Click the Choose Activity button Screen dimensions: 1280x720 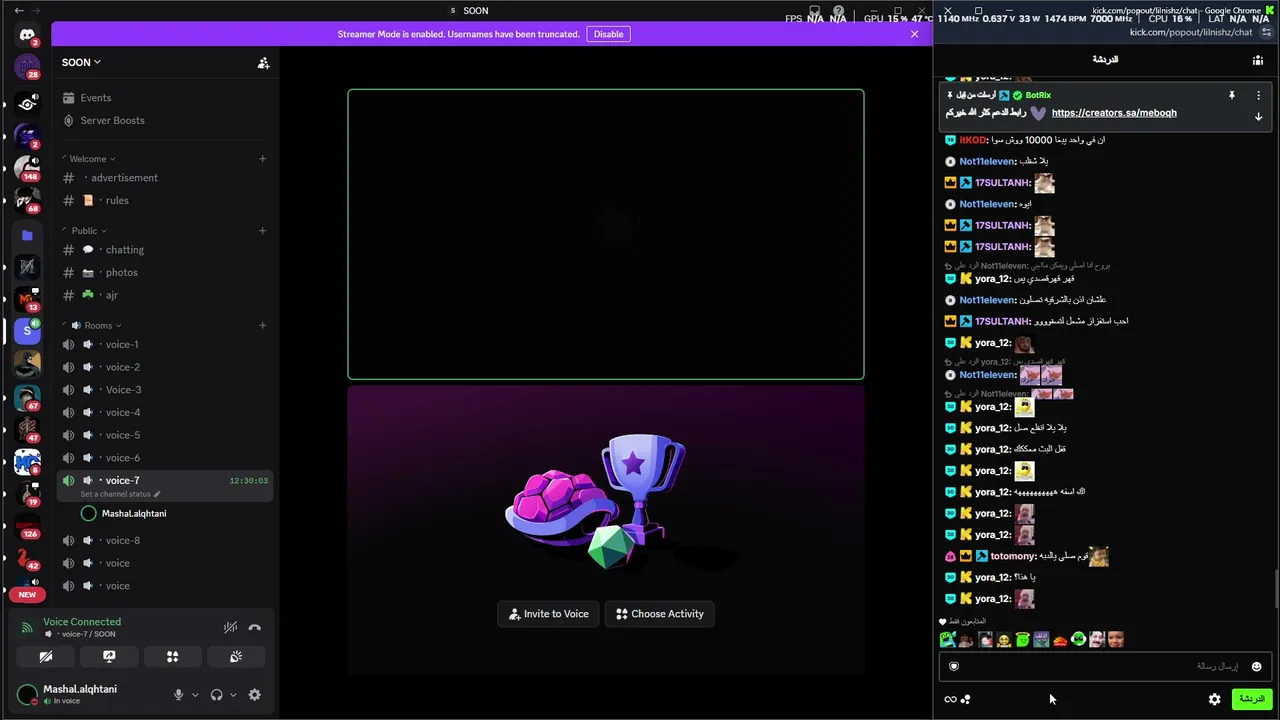(x=659, y=614)
